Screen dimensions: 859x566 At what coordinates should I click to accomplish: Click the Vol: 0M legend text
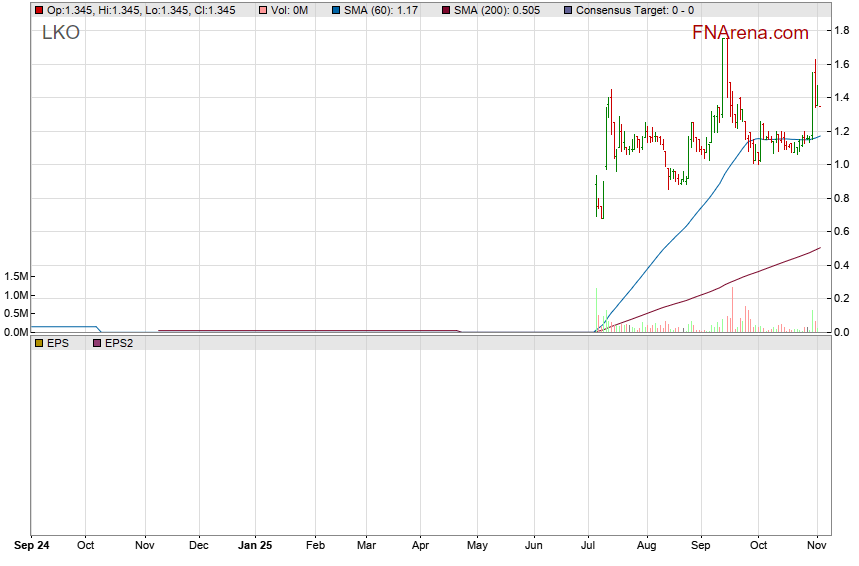(x=290, y=10)
